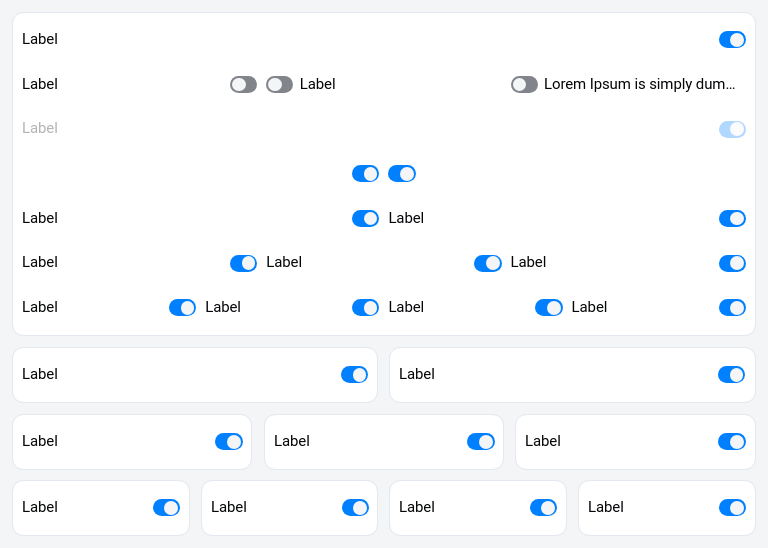Toggle the switch in the right half-width card
768x548 pixels.
(731, 375)
